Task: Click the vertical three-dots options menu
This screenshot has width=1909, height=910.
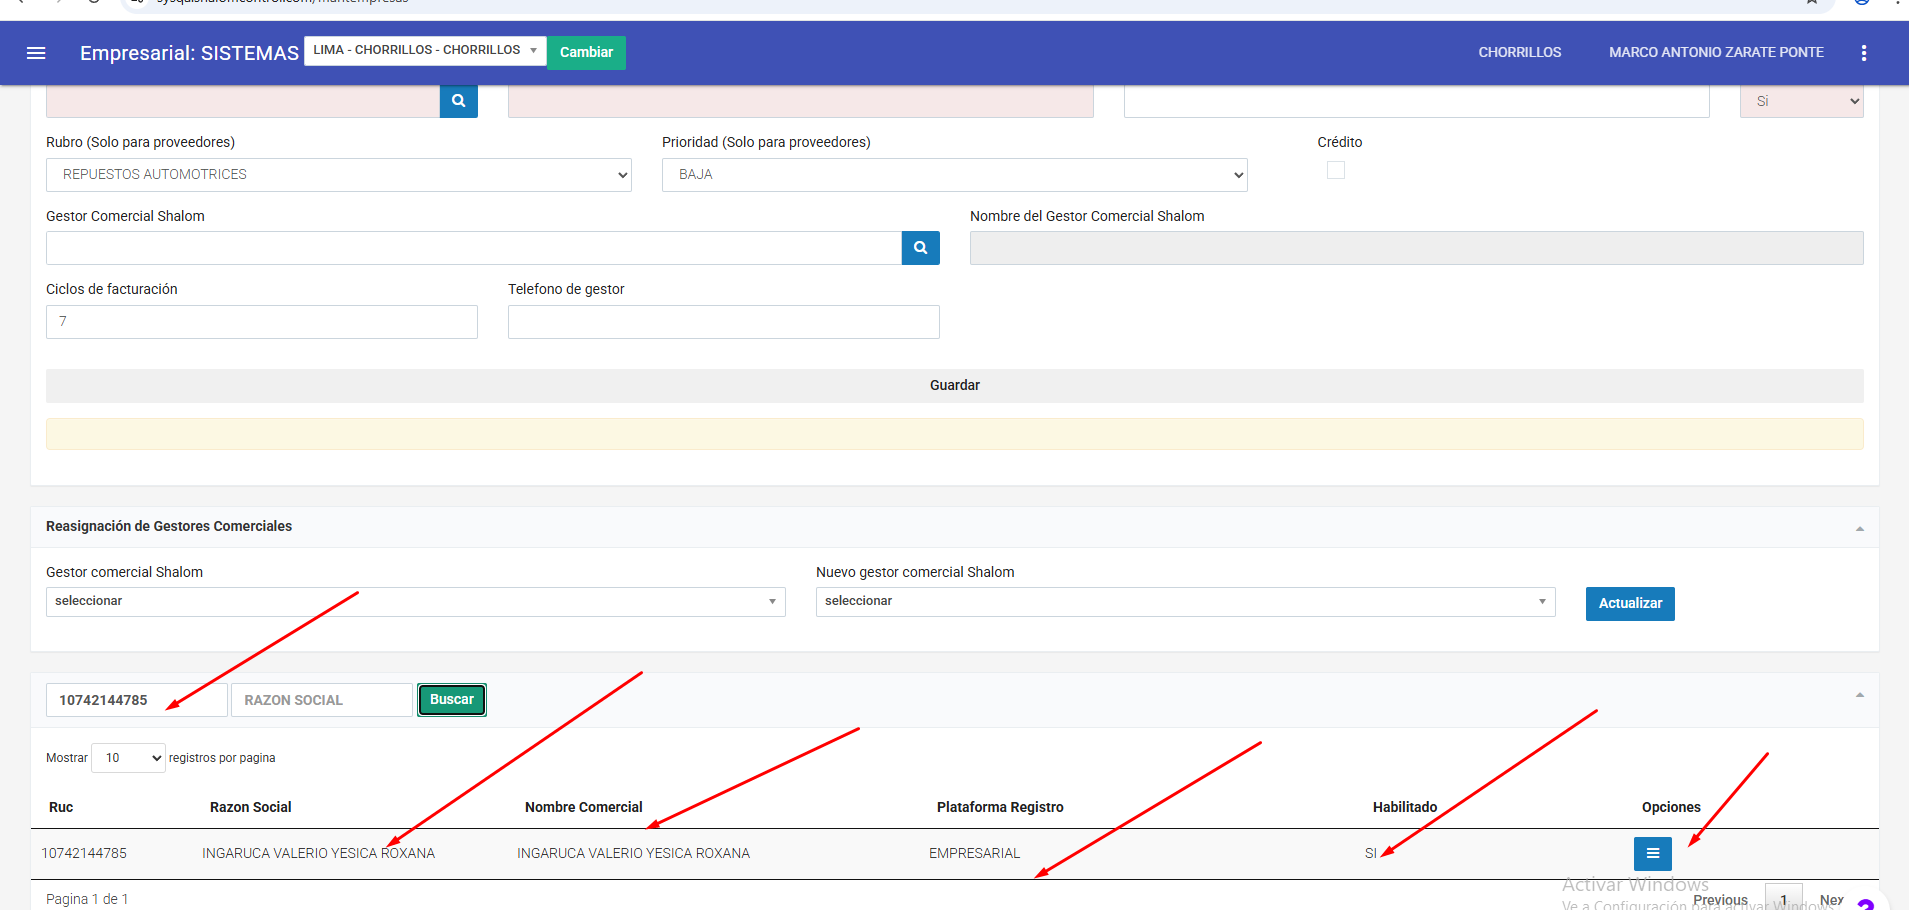Action: 1863,53
